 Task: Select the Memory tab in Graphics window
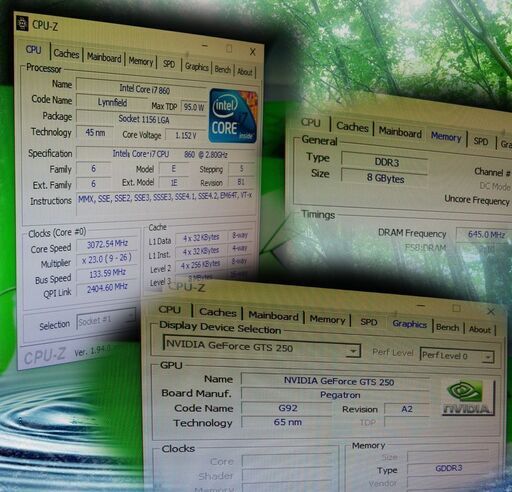tap(327, 319)
